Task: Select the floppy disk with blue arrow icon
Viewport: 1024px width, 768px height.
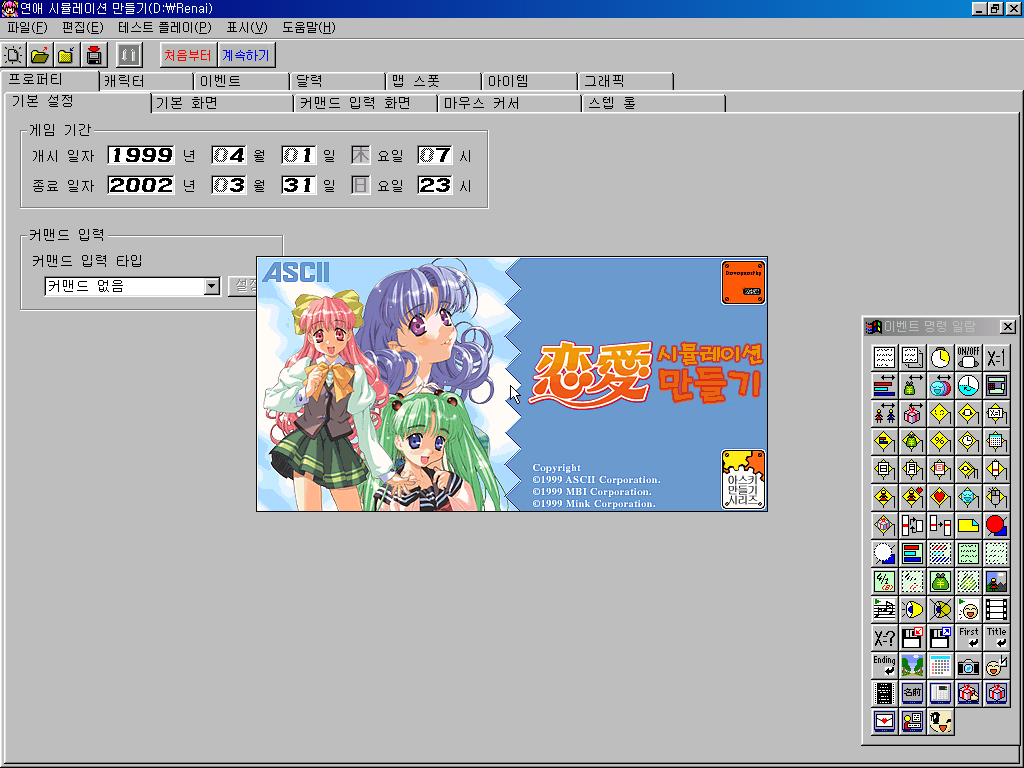Action: (940, 637)
